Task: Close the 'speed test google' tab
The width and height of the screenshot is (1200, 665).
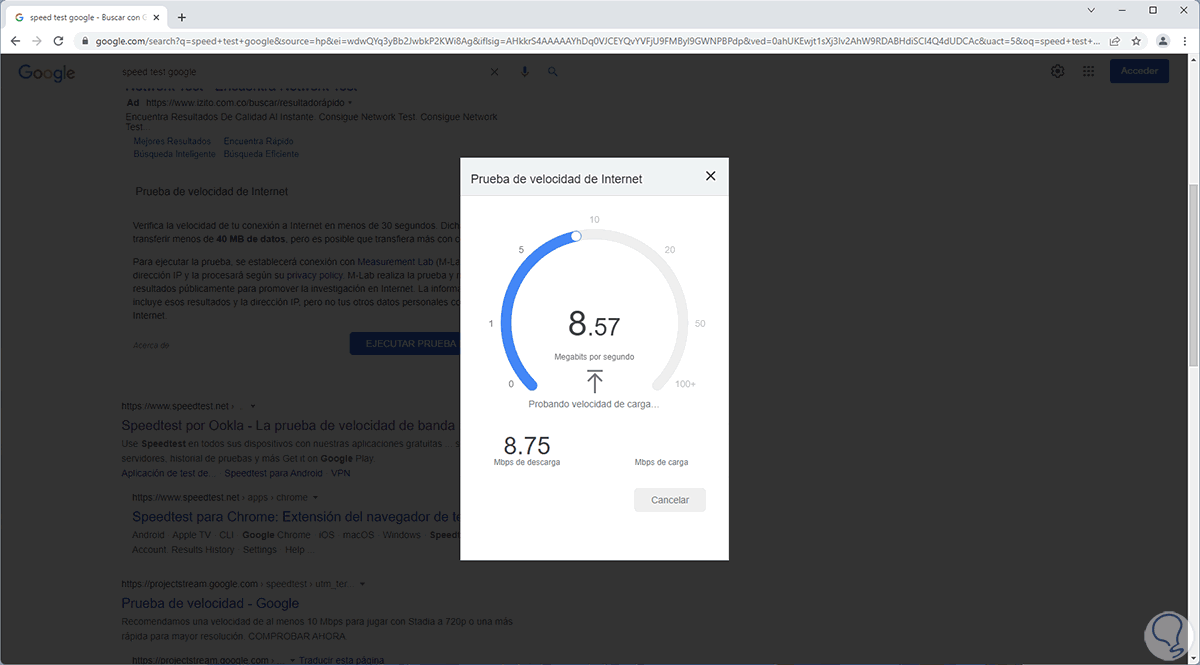Action: [x=156, y=17]
